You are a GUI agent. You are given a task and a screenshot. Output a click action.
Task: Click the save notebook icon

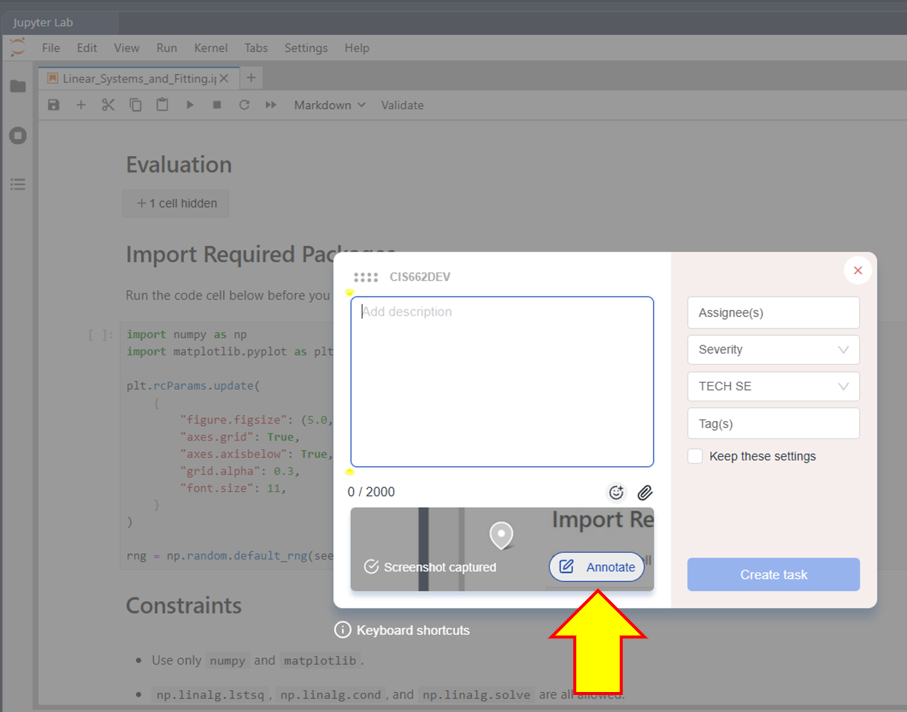click(x=54, y=105)
